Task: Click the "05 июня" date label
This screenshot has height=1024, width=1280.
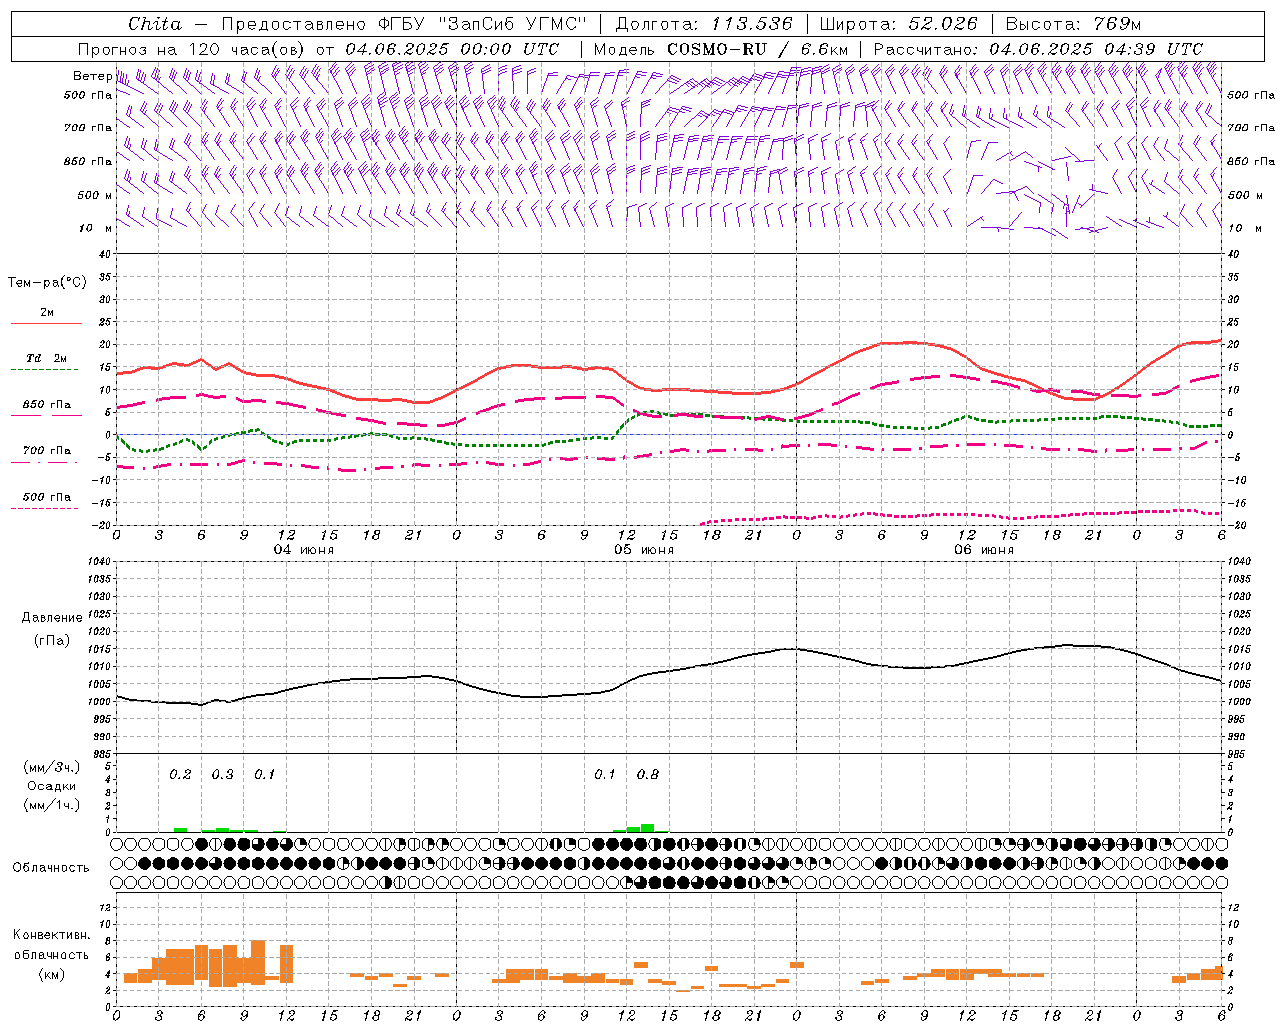Action: click(x=644, y=550)
